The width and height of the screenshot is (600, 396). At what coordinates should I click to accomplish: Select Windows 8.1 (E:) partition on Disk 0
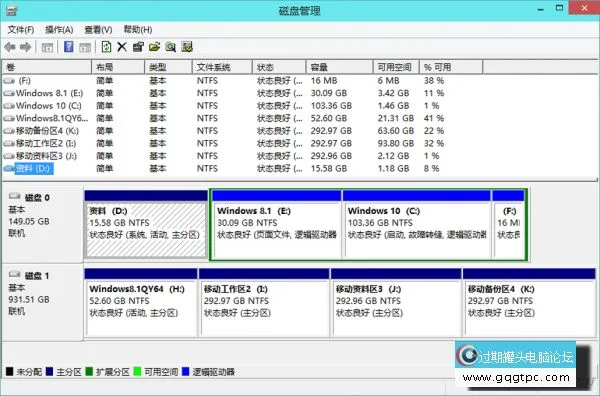[277, 224]
